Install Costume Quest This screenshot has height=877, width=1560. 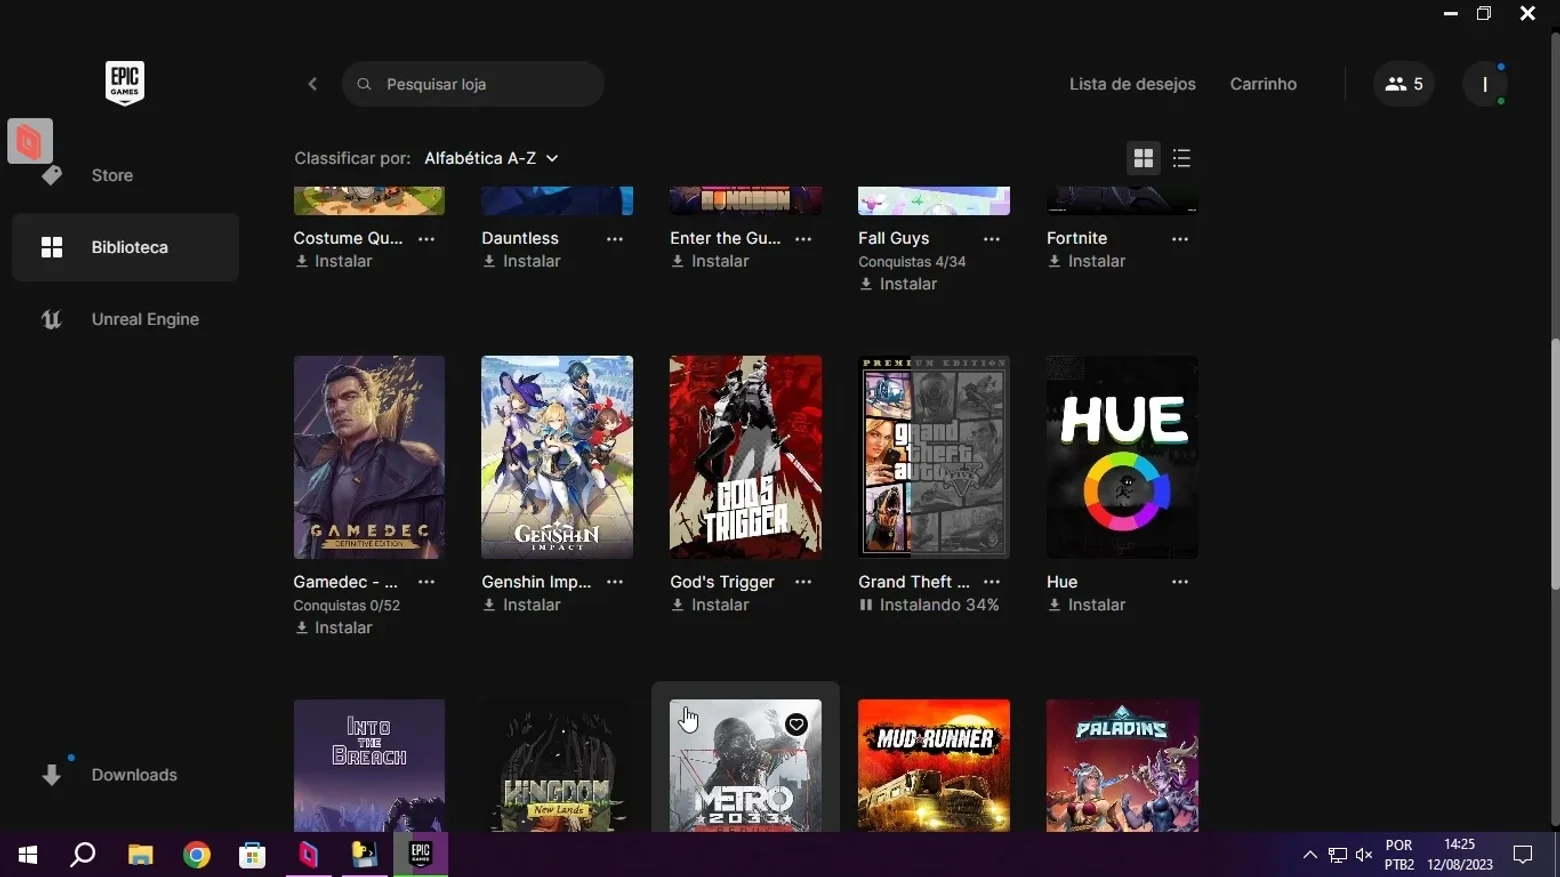(x=334, y=261)
